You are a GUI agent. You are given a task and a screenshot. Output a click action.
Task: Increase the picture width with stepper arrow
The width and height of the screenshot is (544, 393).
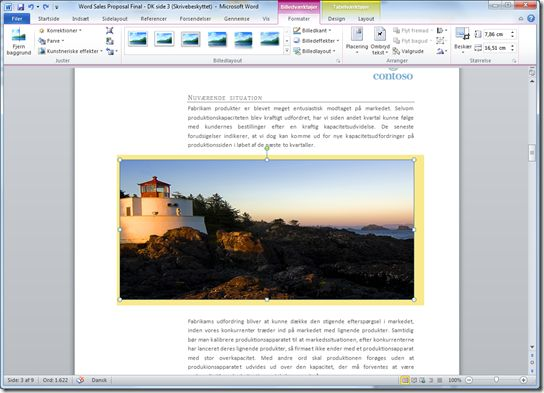tap(512, 46)
